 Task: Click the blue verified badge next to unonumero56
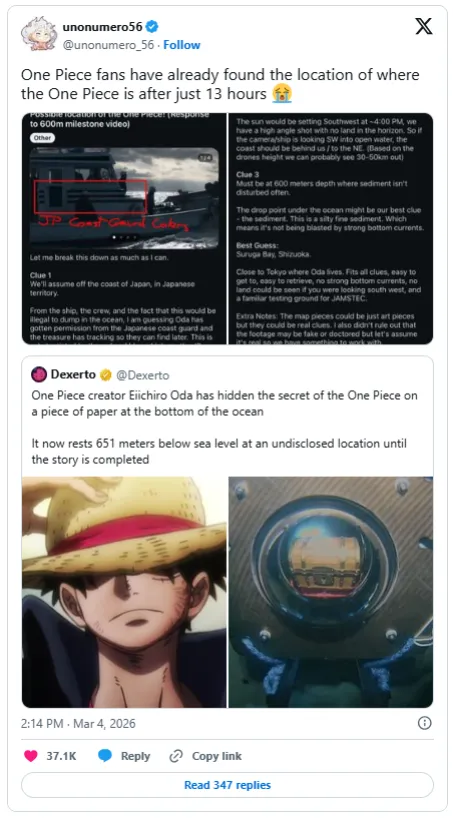[152, 27]
